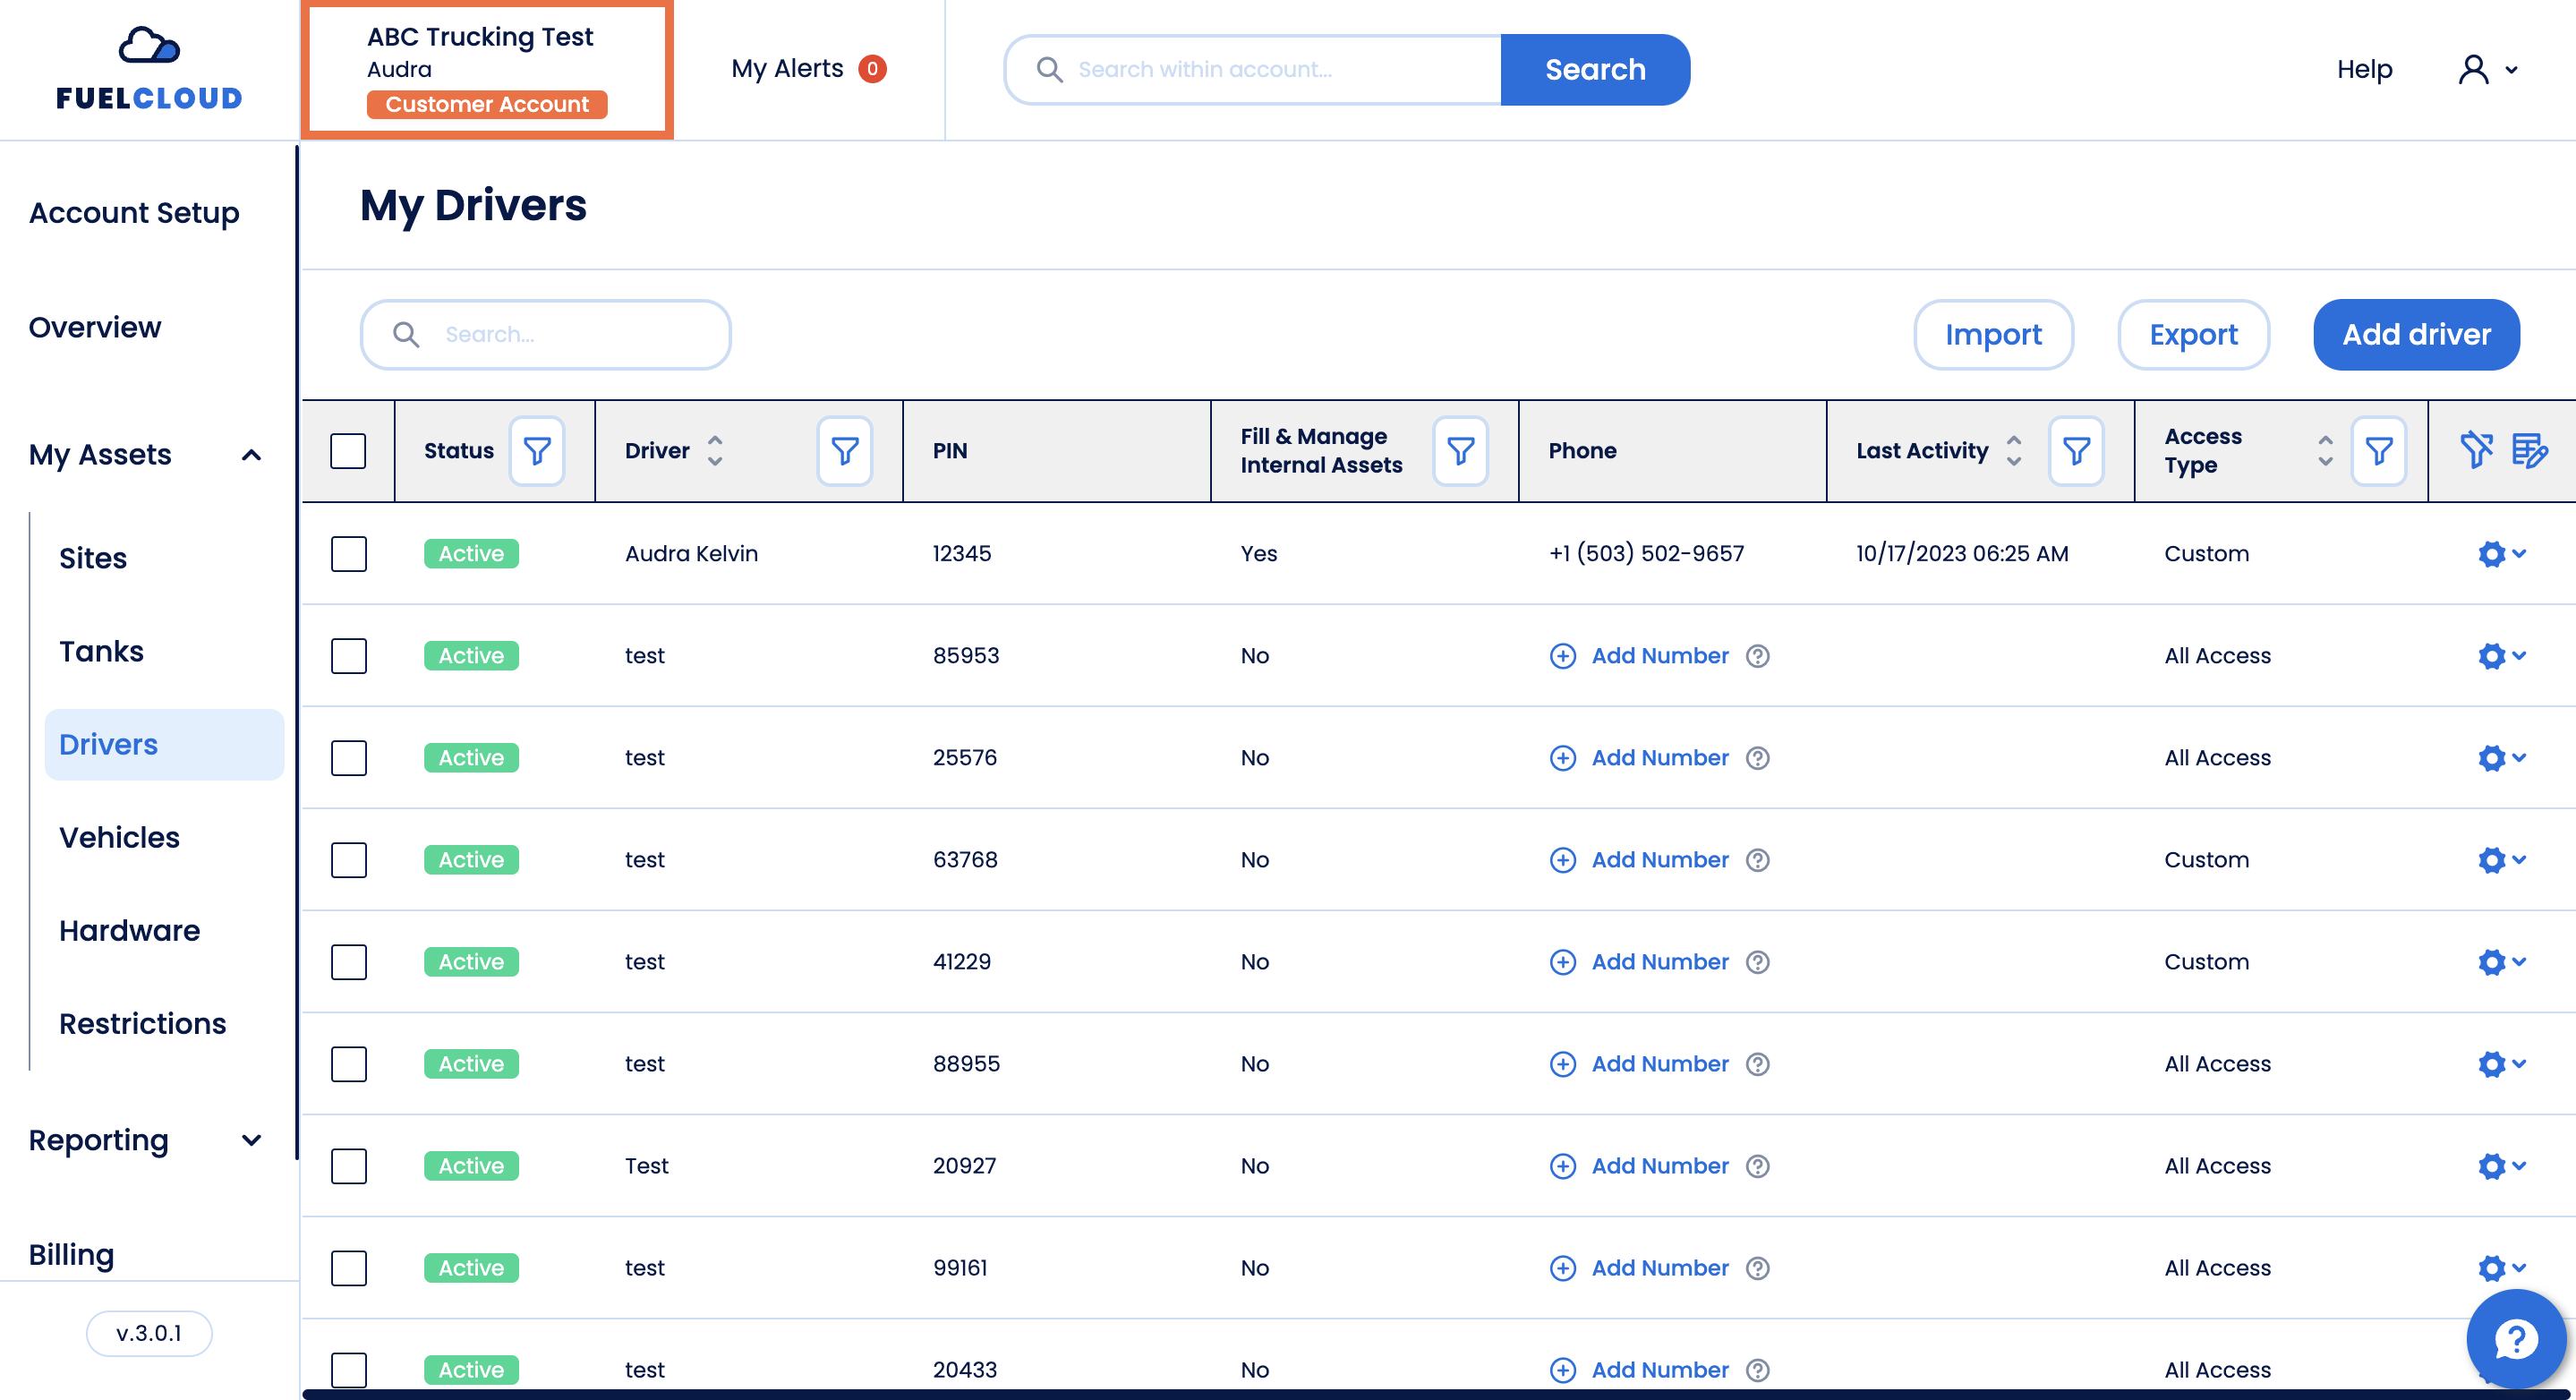The width and height of the screenshot is (2576, 1400).
Task: Sort by Driver column arrows
Action: pyautogui.click(x=715, y=451)
